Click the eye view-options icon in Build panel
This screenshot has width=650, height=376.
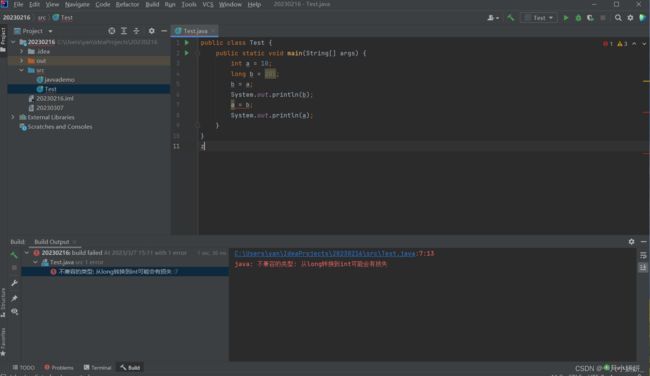click(15, 312)
